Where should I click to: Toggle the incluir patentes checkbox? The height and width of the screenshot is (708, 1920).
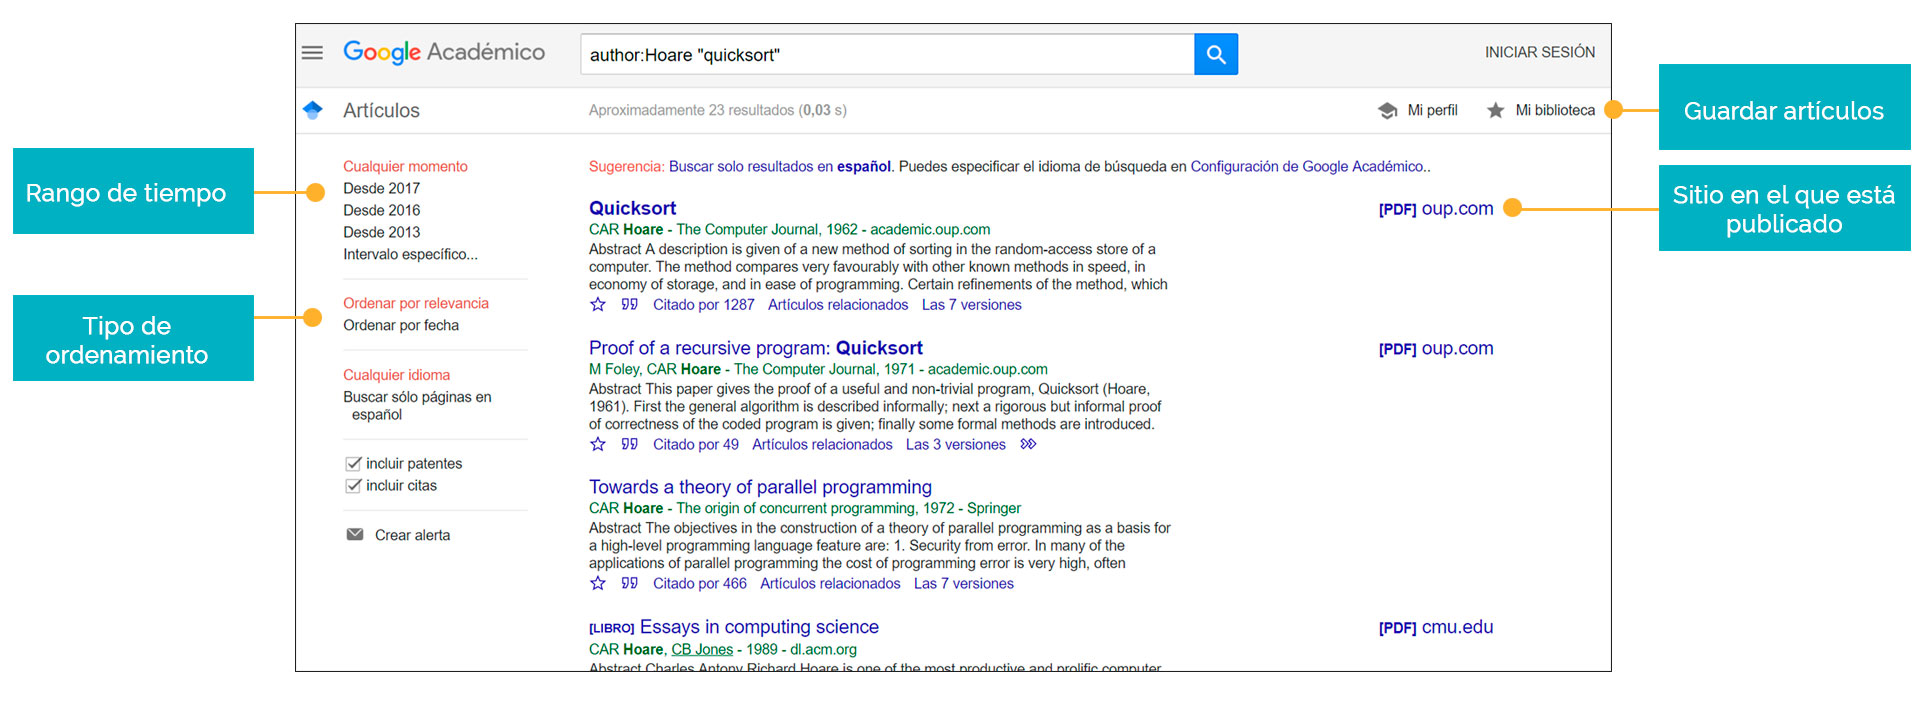tap(353, 463)
